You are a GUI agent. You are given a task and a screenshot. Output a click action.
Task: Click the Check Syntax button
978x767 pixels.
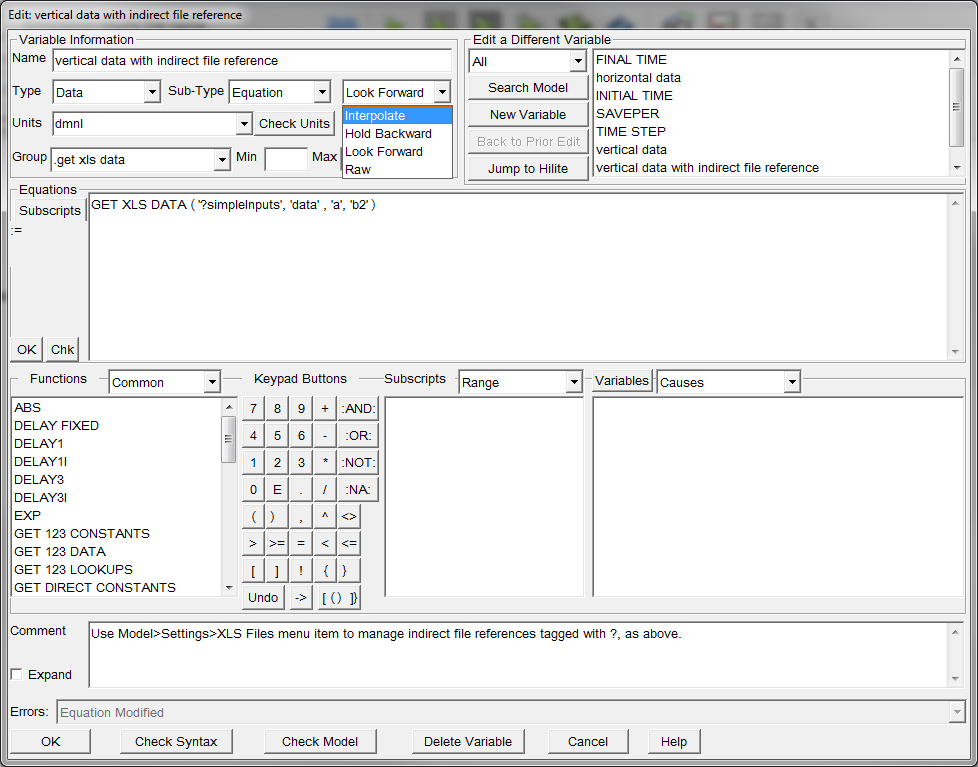click(176, 741)
